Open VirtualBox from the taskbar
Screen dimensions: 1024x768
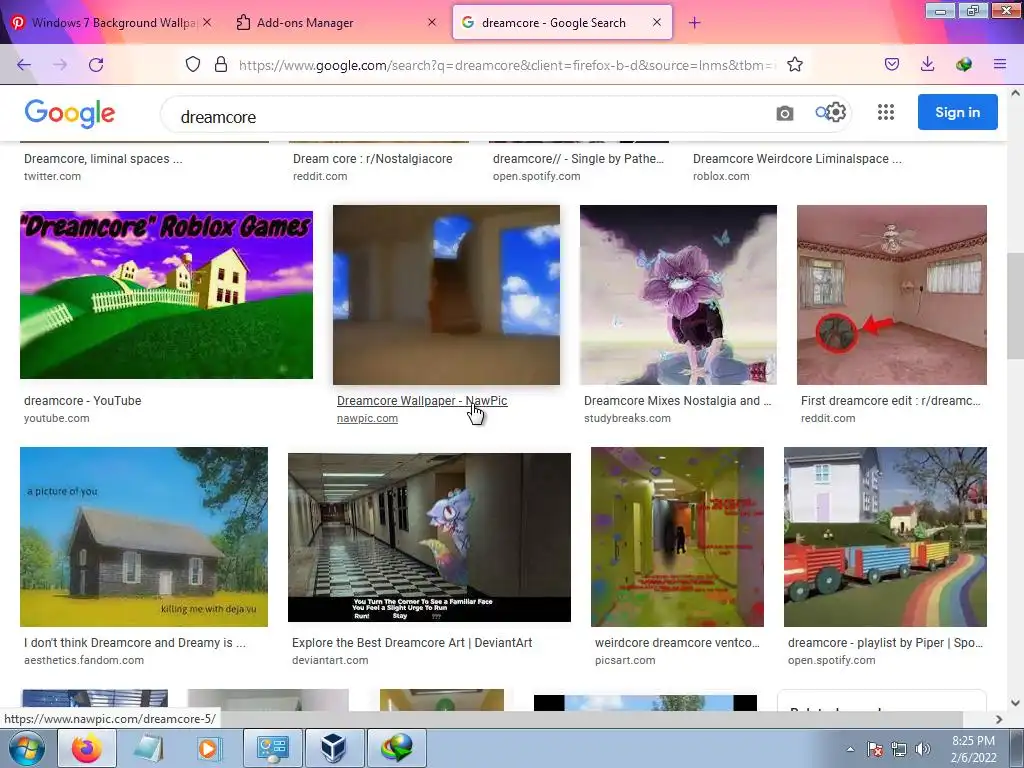click(334, 748)
